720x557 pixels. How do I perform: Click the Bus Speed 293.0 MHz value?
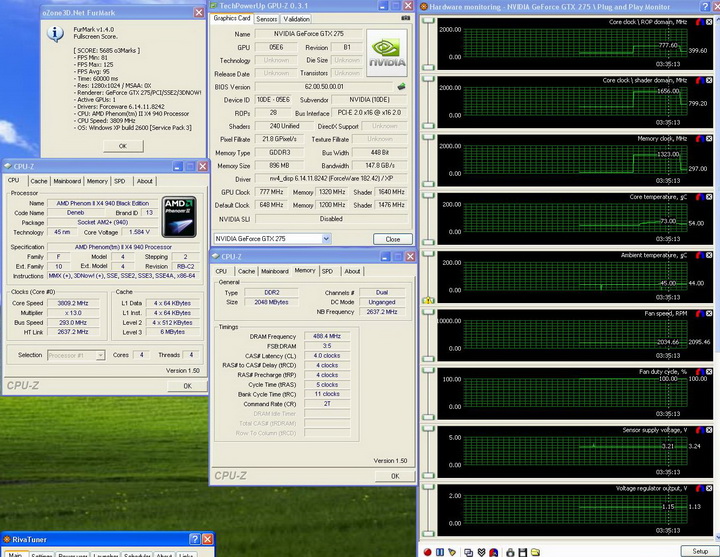click(x=73, y=322)
